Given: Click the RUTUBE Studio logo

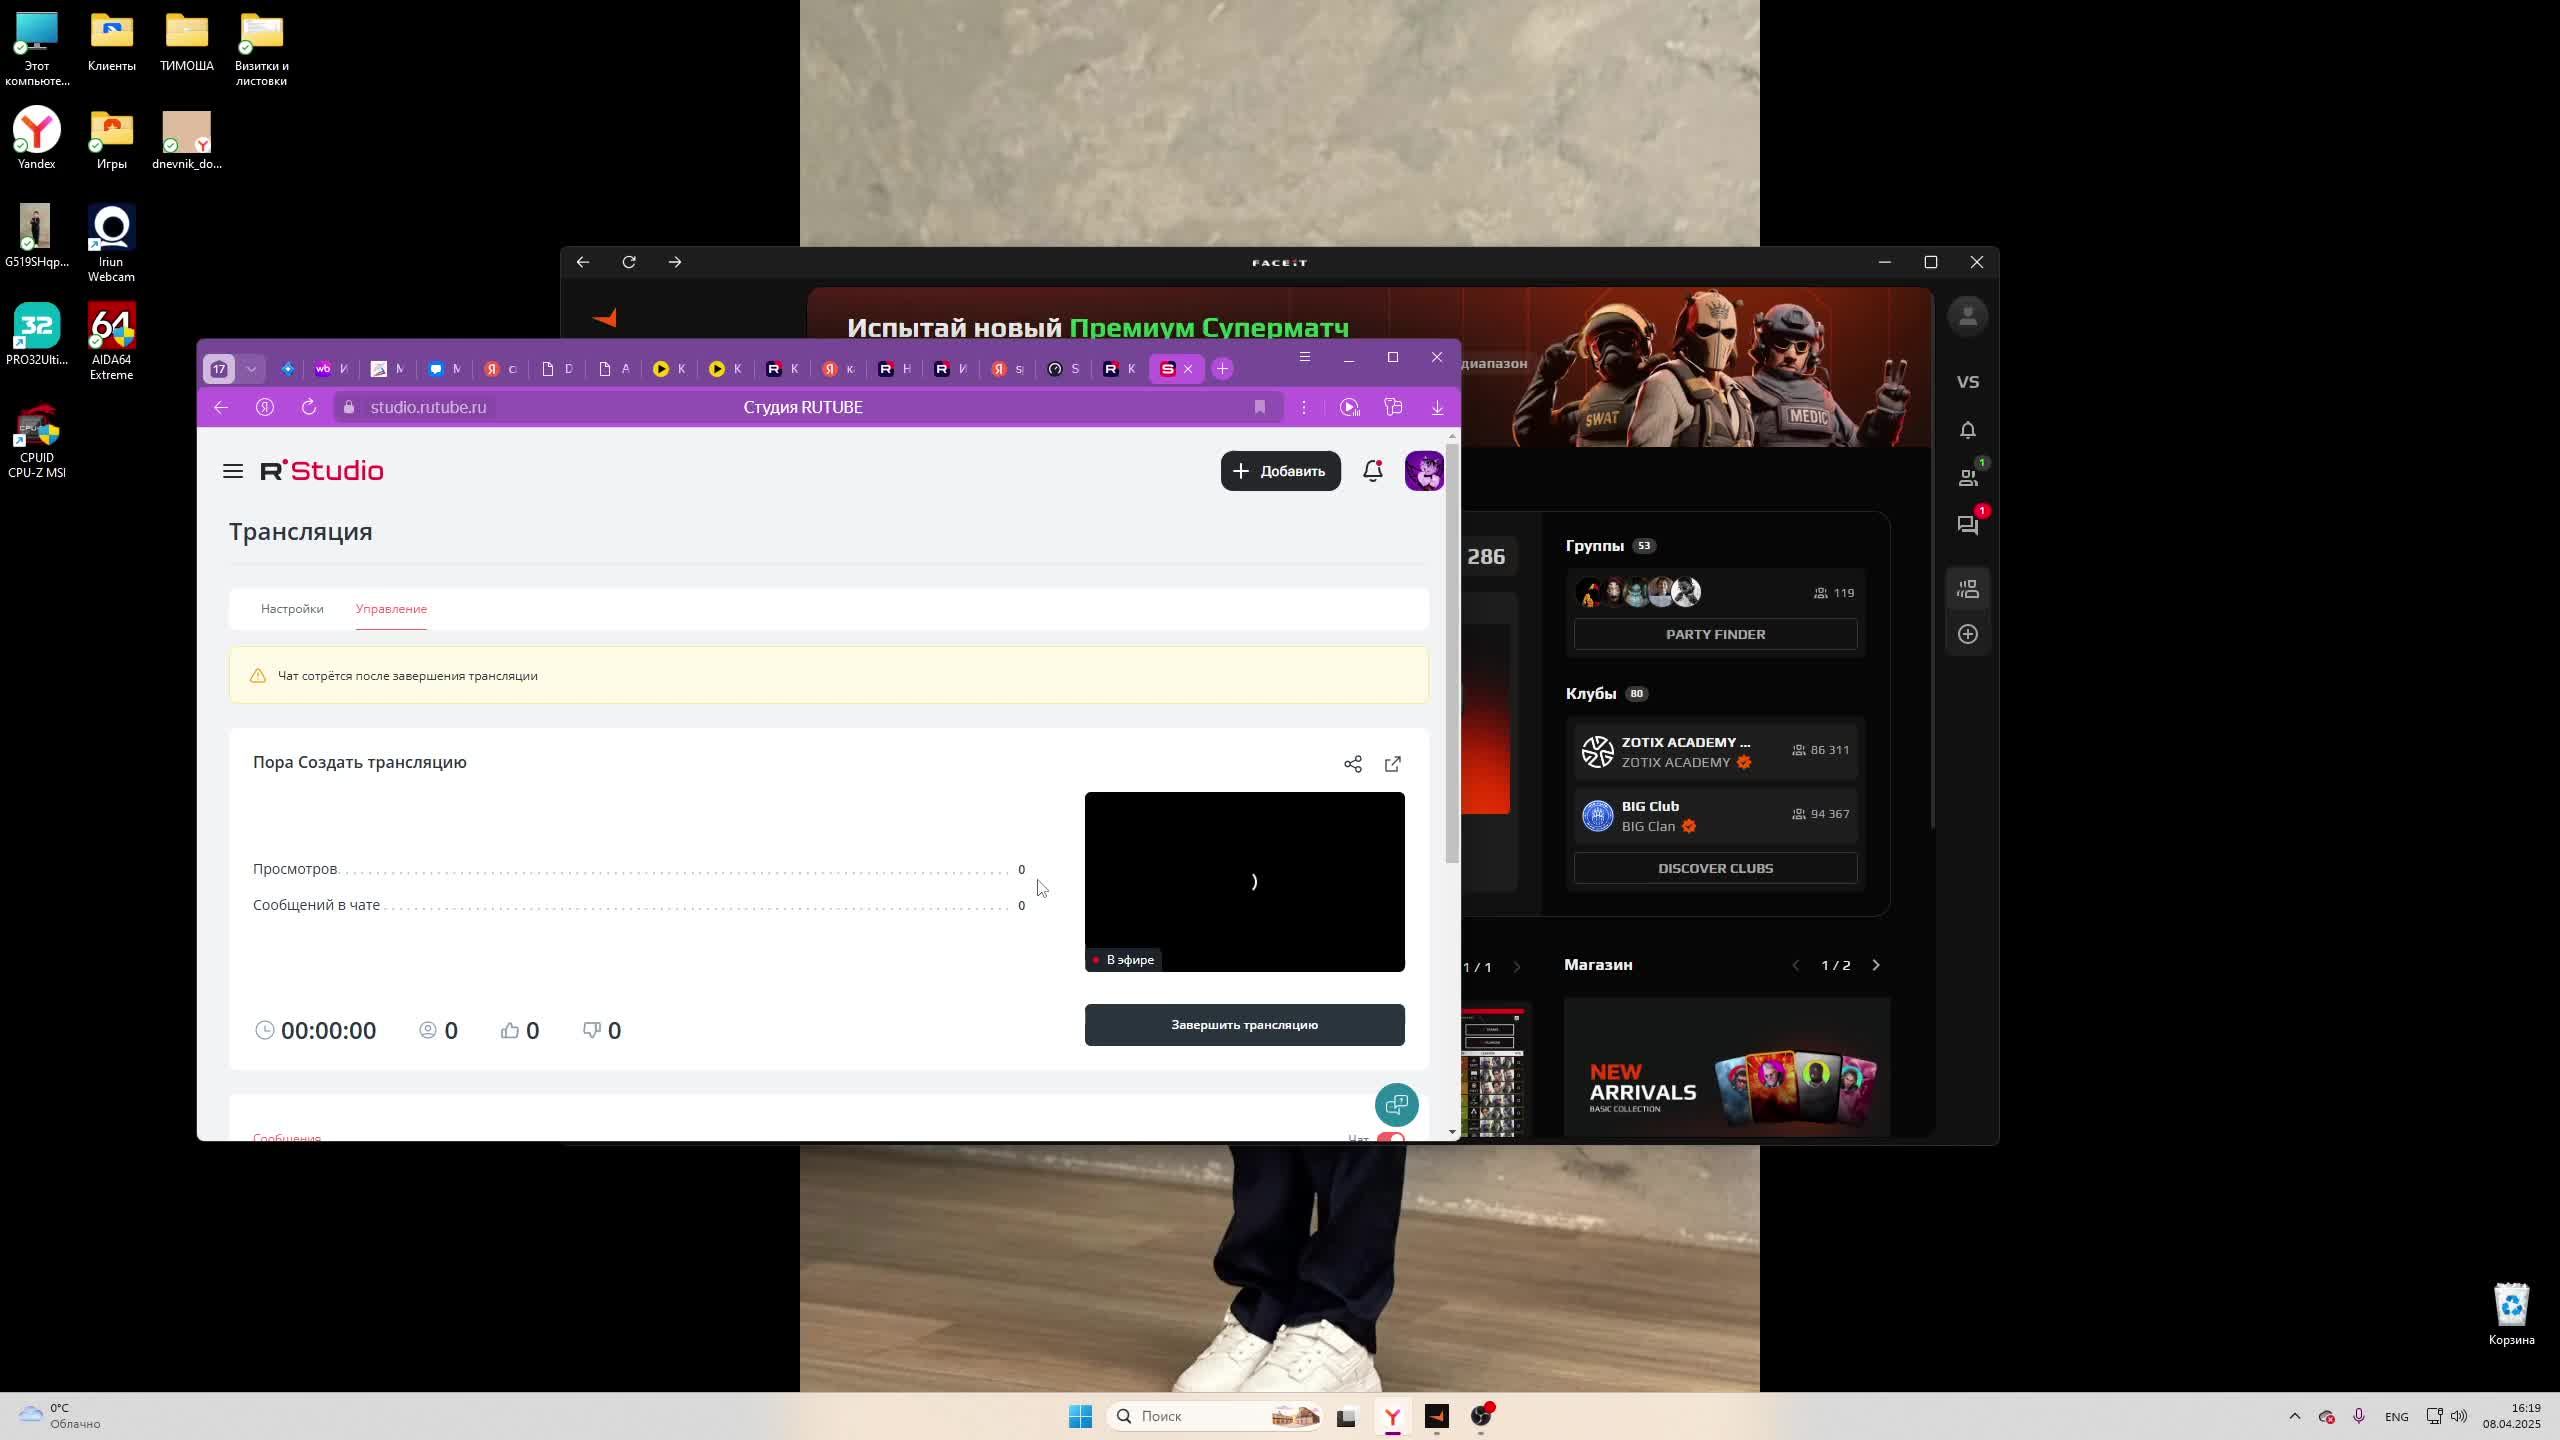Looking at the screenshot, I should 322,471.
